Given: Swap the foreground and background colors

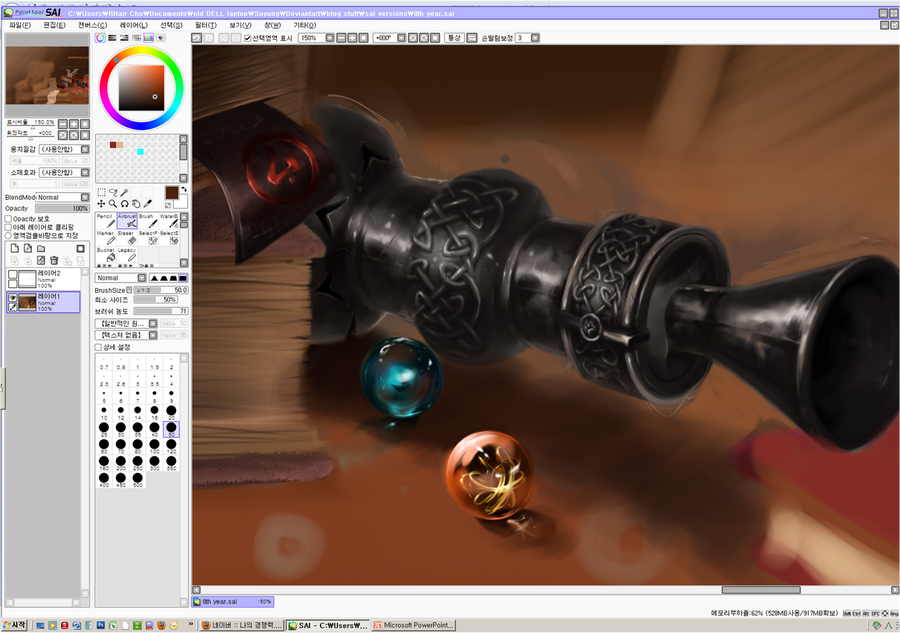Looking at the screenshot, I should [184, 189].
